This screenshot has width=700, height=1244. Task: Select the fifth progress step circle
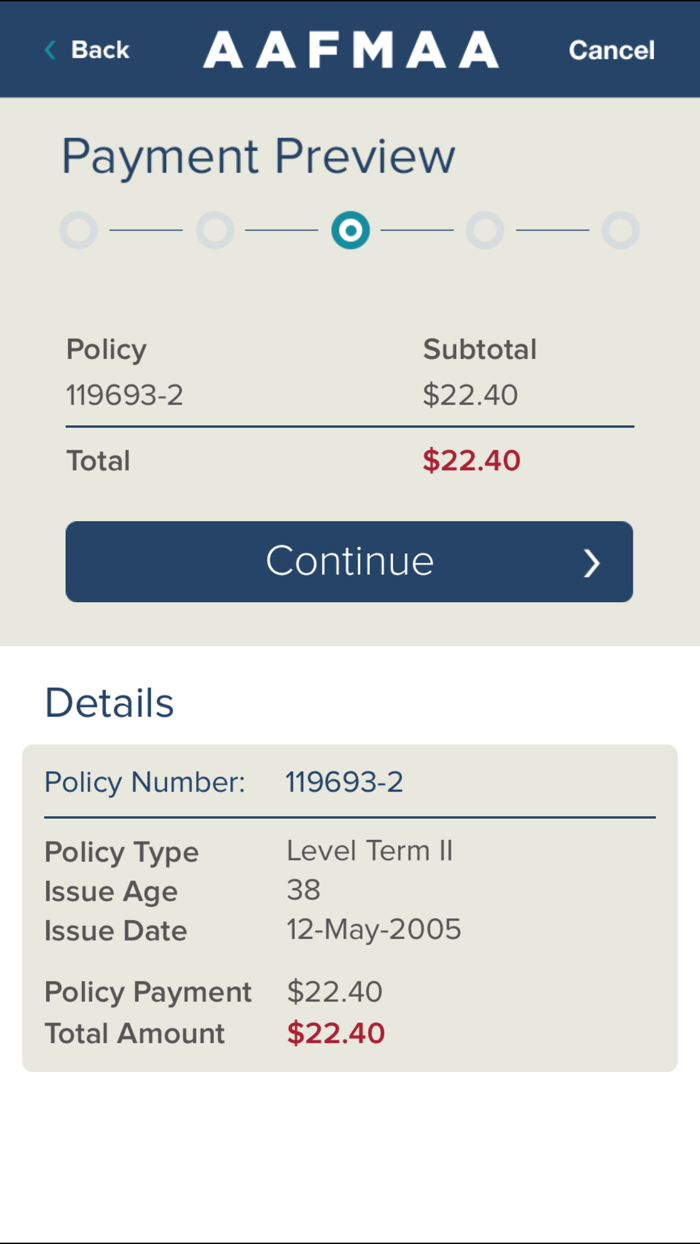coord(621,231)
